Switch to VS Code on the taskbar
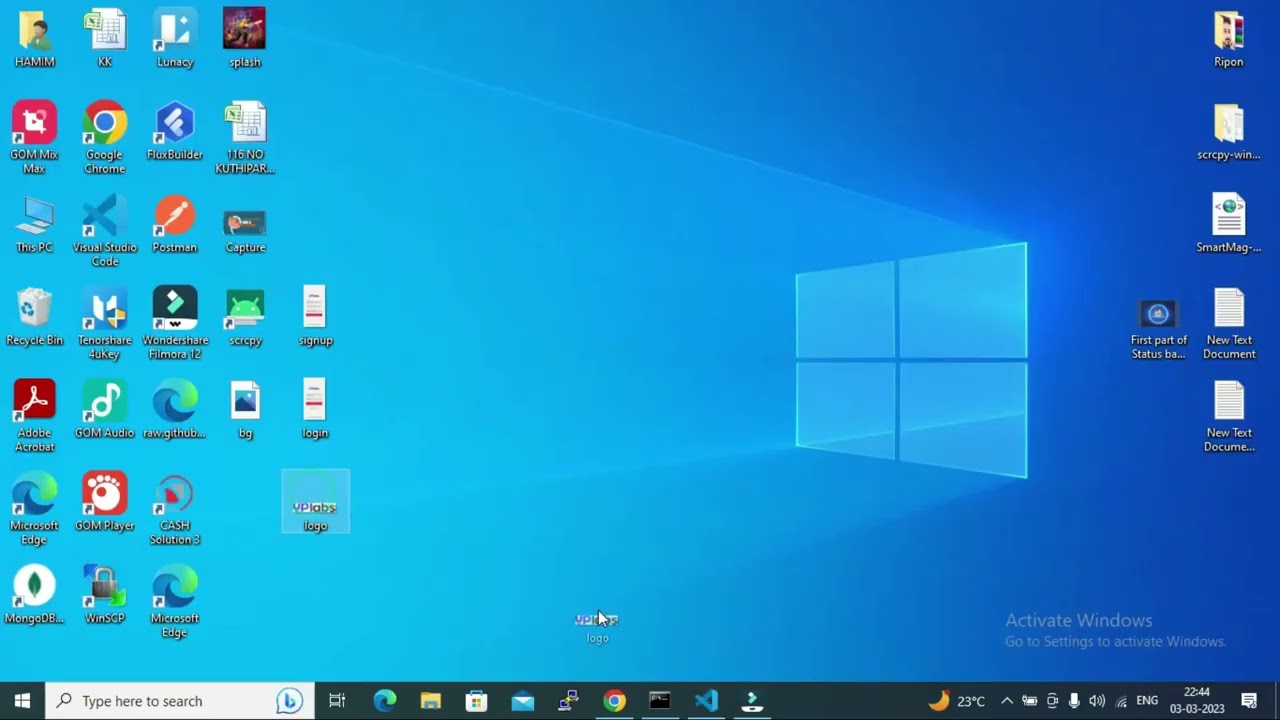 (706, 701)
